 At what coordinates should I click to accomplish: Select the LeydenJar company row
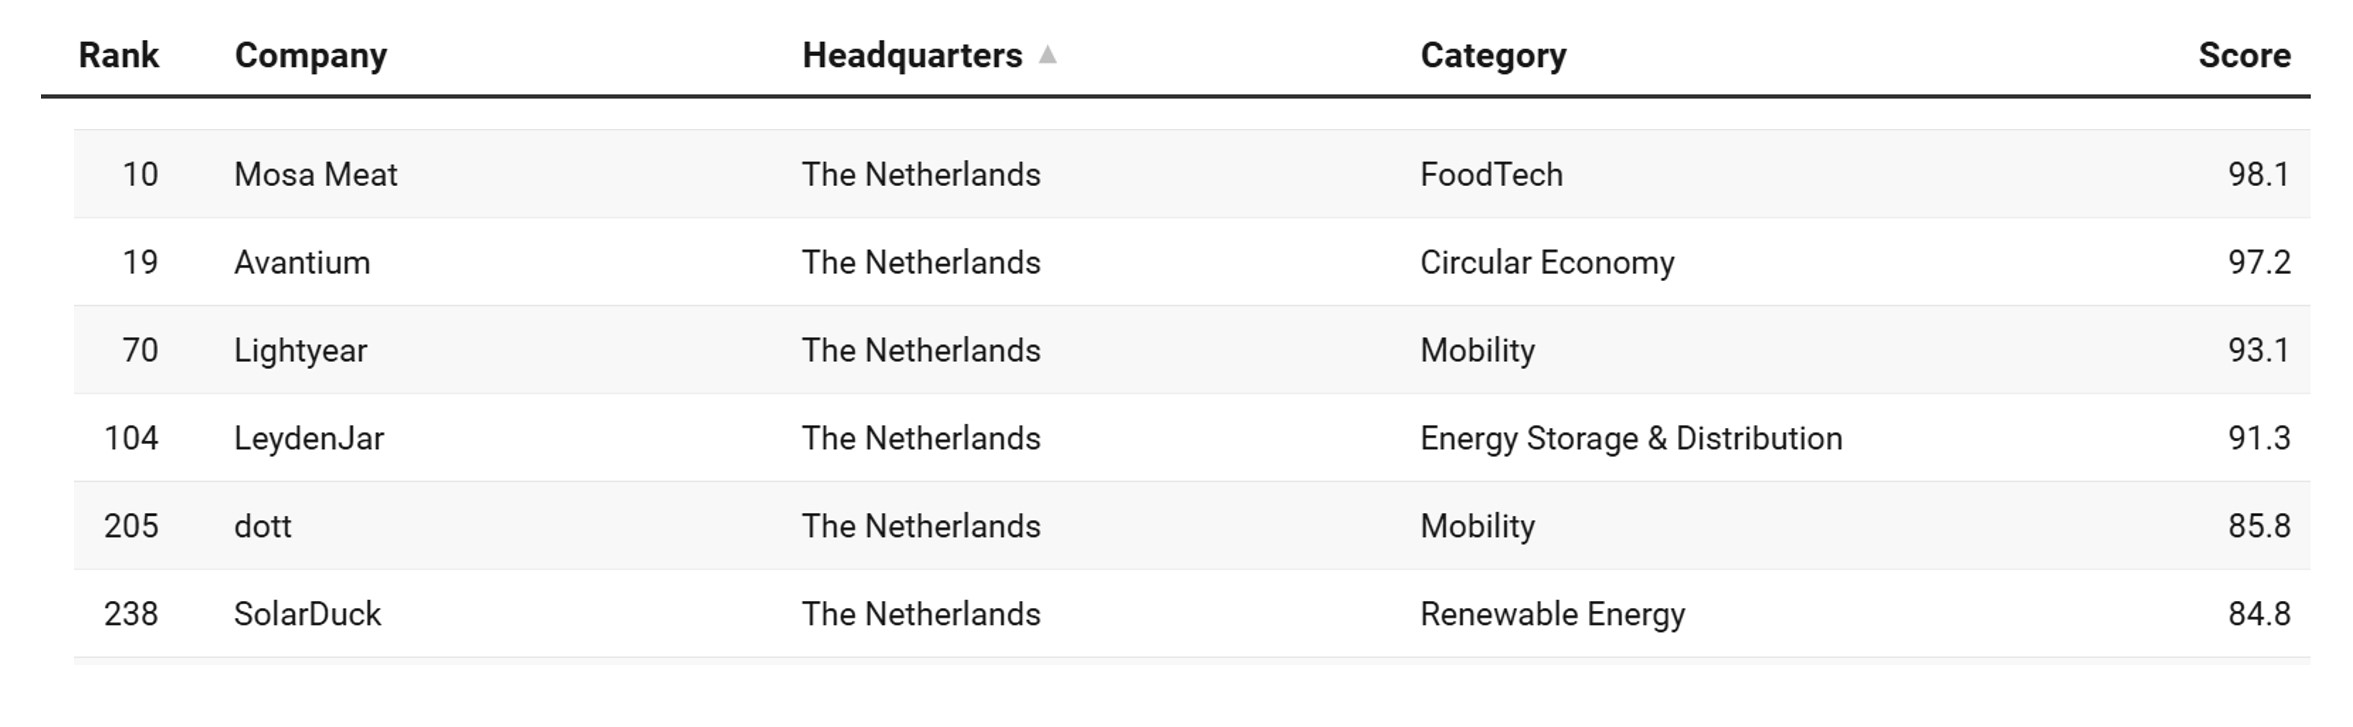click(x=308, y=438)
